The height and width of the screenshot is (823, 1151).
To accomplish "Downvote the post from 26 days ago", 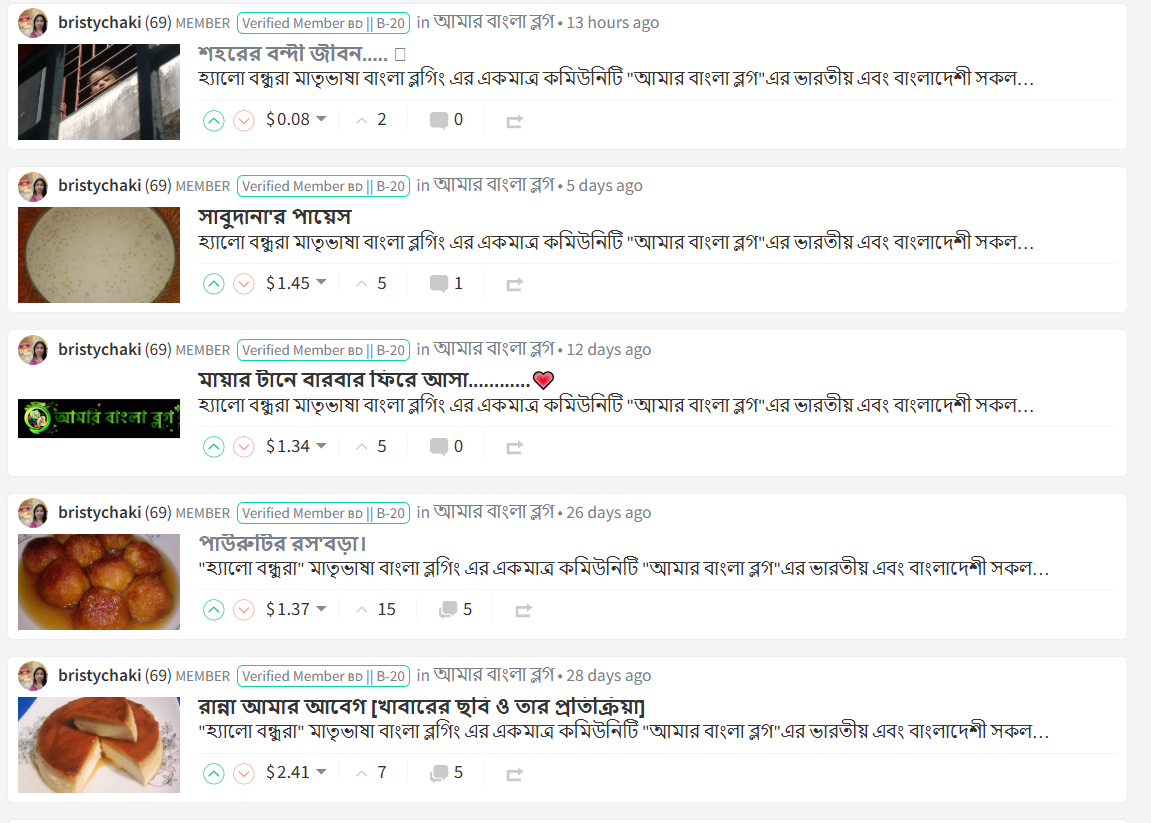I will pos(244,609).
